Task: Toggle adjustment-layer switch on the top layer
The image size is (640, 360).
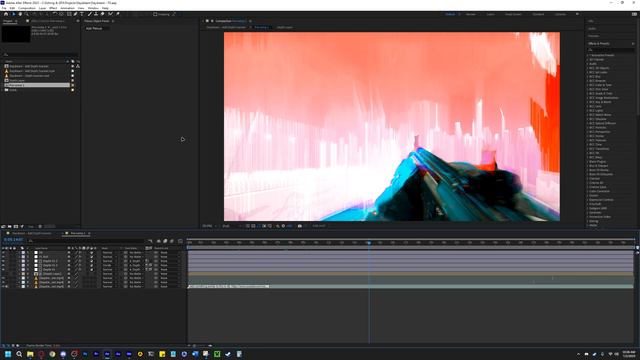Action: [x=91, y=253]
